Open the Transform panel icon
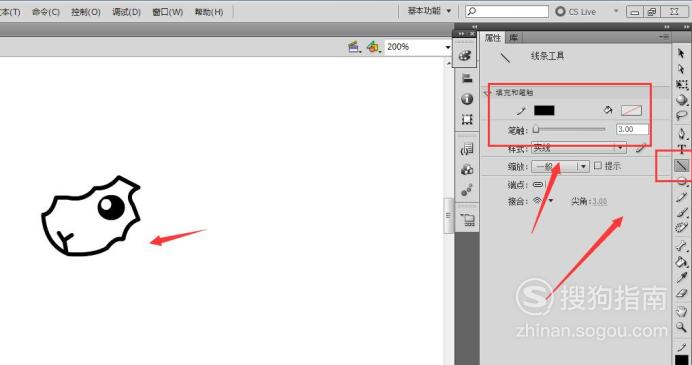The height and width of the screenshot is (365, 692). click(x=467, y=119)
